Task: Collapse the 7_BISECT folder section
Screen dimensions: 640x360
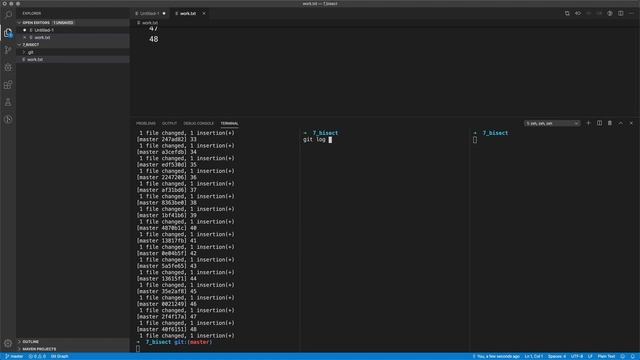Action: pyautogui.click(x=19, y=44)
